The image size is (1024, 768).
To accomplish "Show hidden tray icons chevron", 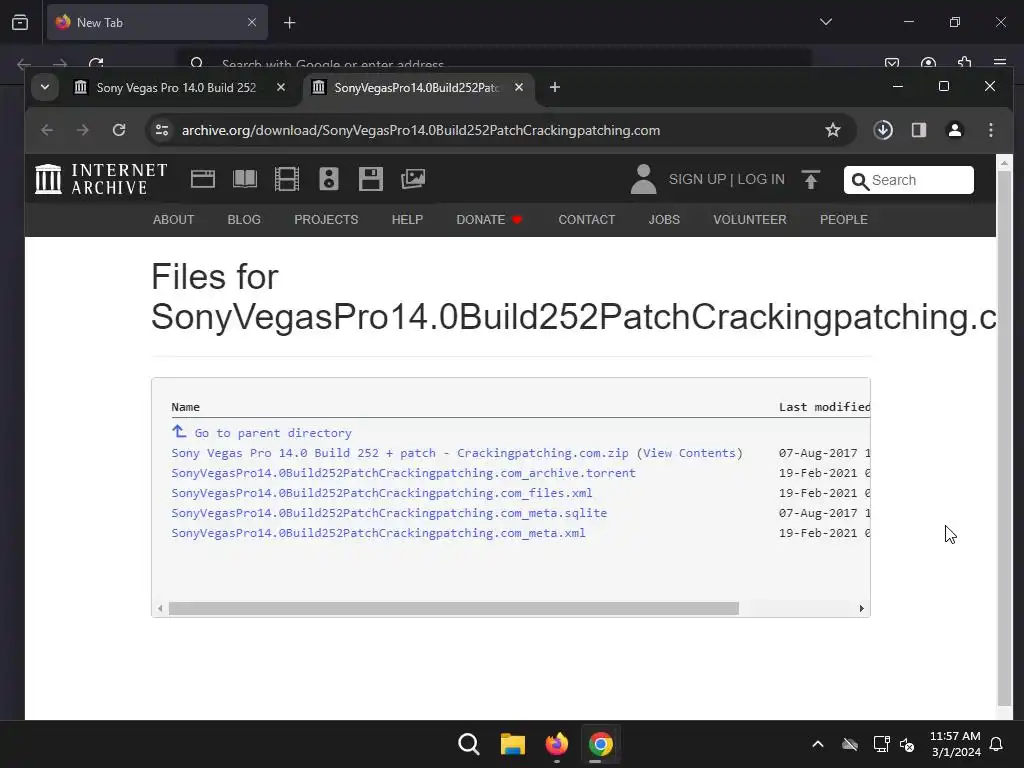I will [x=818, y=744].
